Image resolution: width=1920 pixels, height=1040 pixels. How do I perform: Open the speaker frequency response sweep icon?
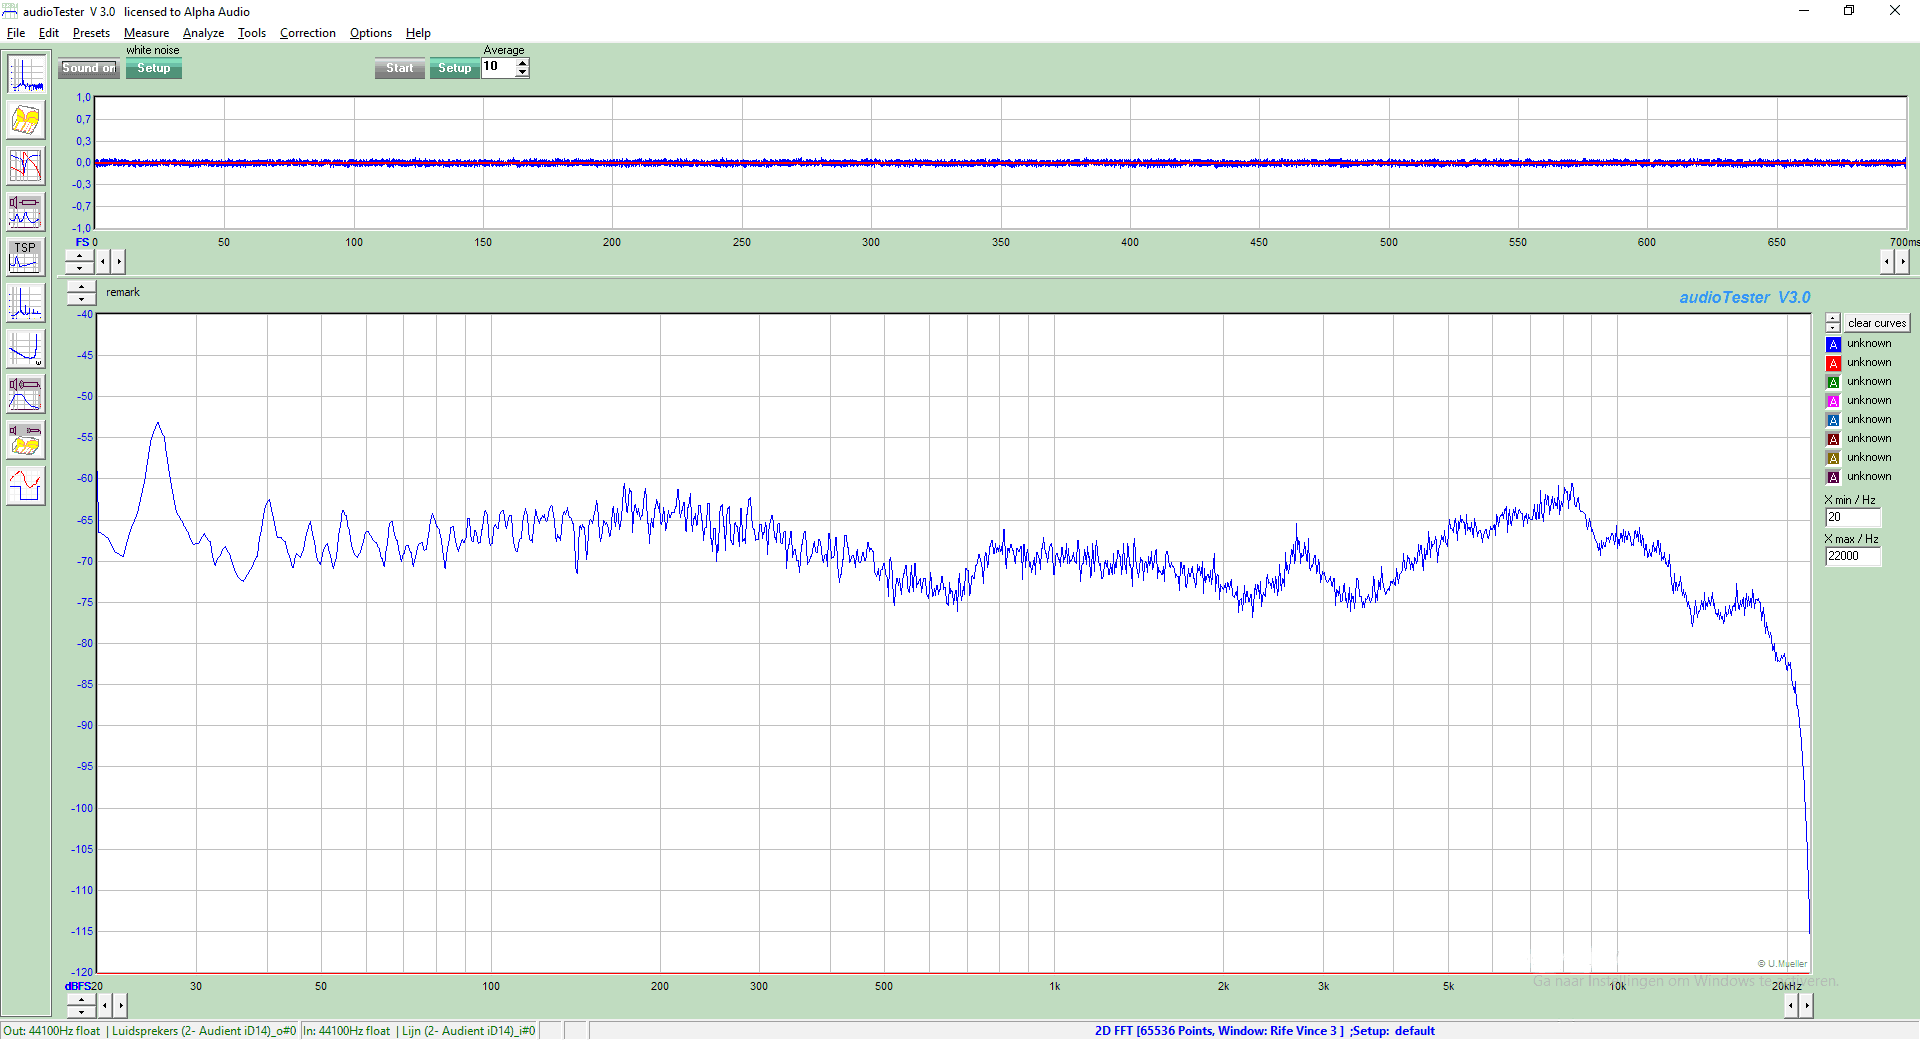coord(26,394)
